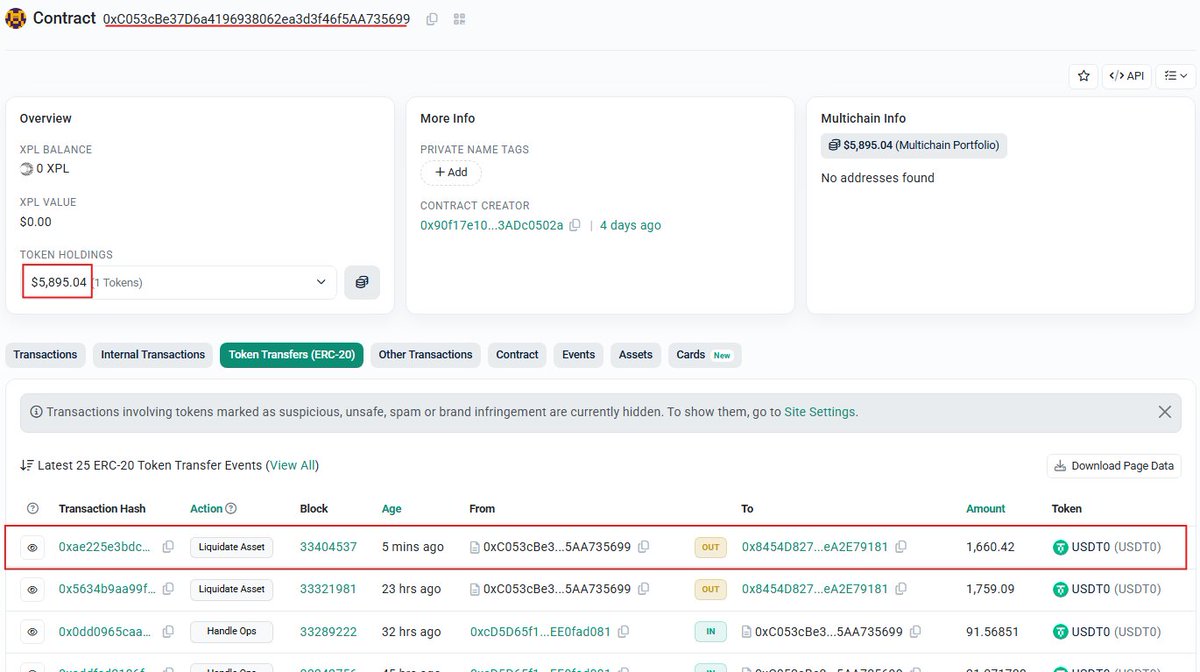Open the 4 days ago creation transaction
1200x672 pixels.
(630, 225)
